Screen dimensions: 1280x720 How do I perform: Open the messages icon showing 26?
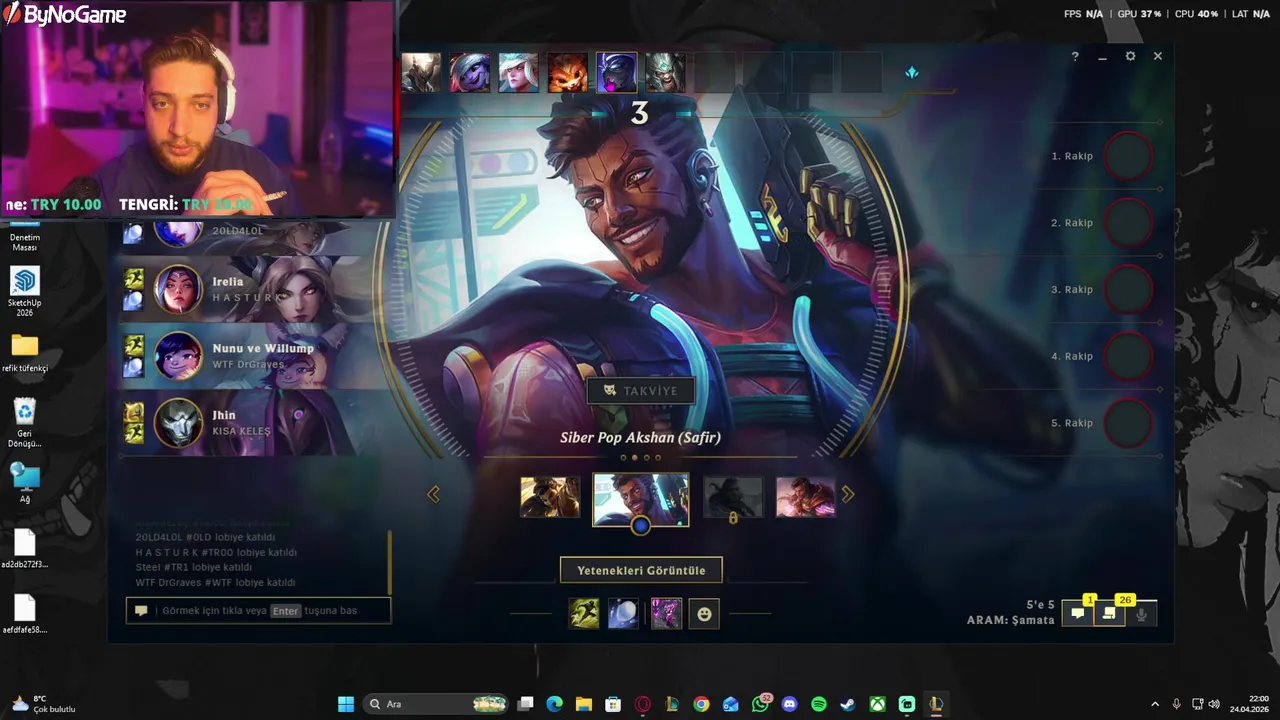coord(1109,614)
